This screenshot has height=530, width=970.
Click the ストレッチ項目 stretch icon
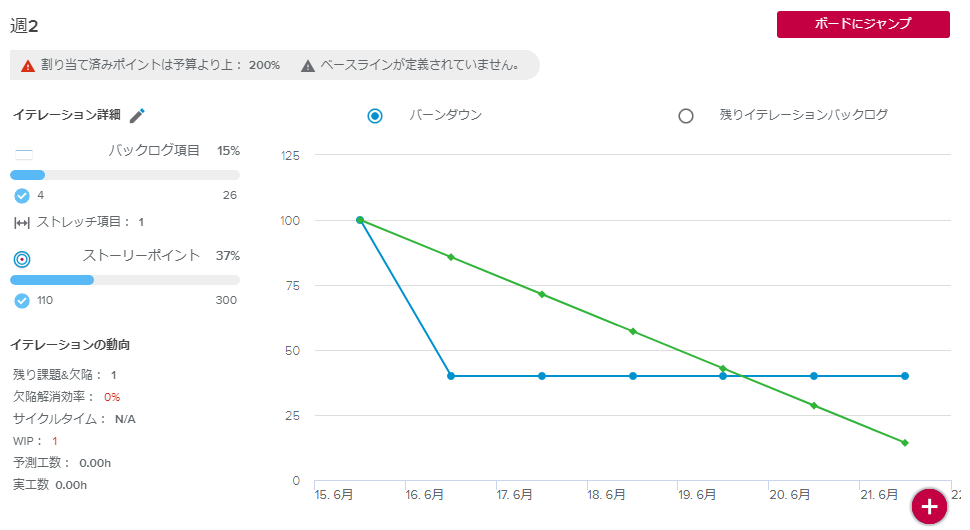(22, 222)
